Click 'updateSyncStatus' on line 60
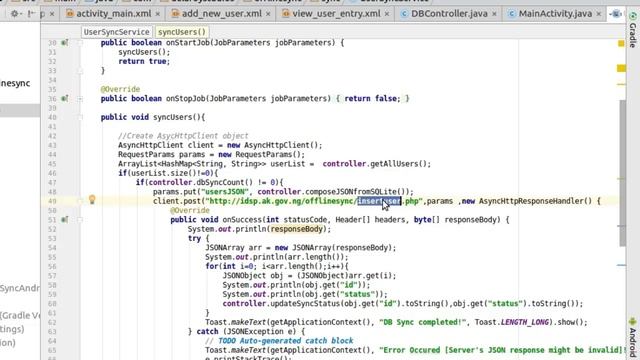Viewport: 640px width, 360px height. (x=305, y=303)
